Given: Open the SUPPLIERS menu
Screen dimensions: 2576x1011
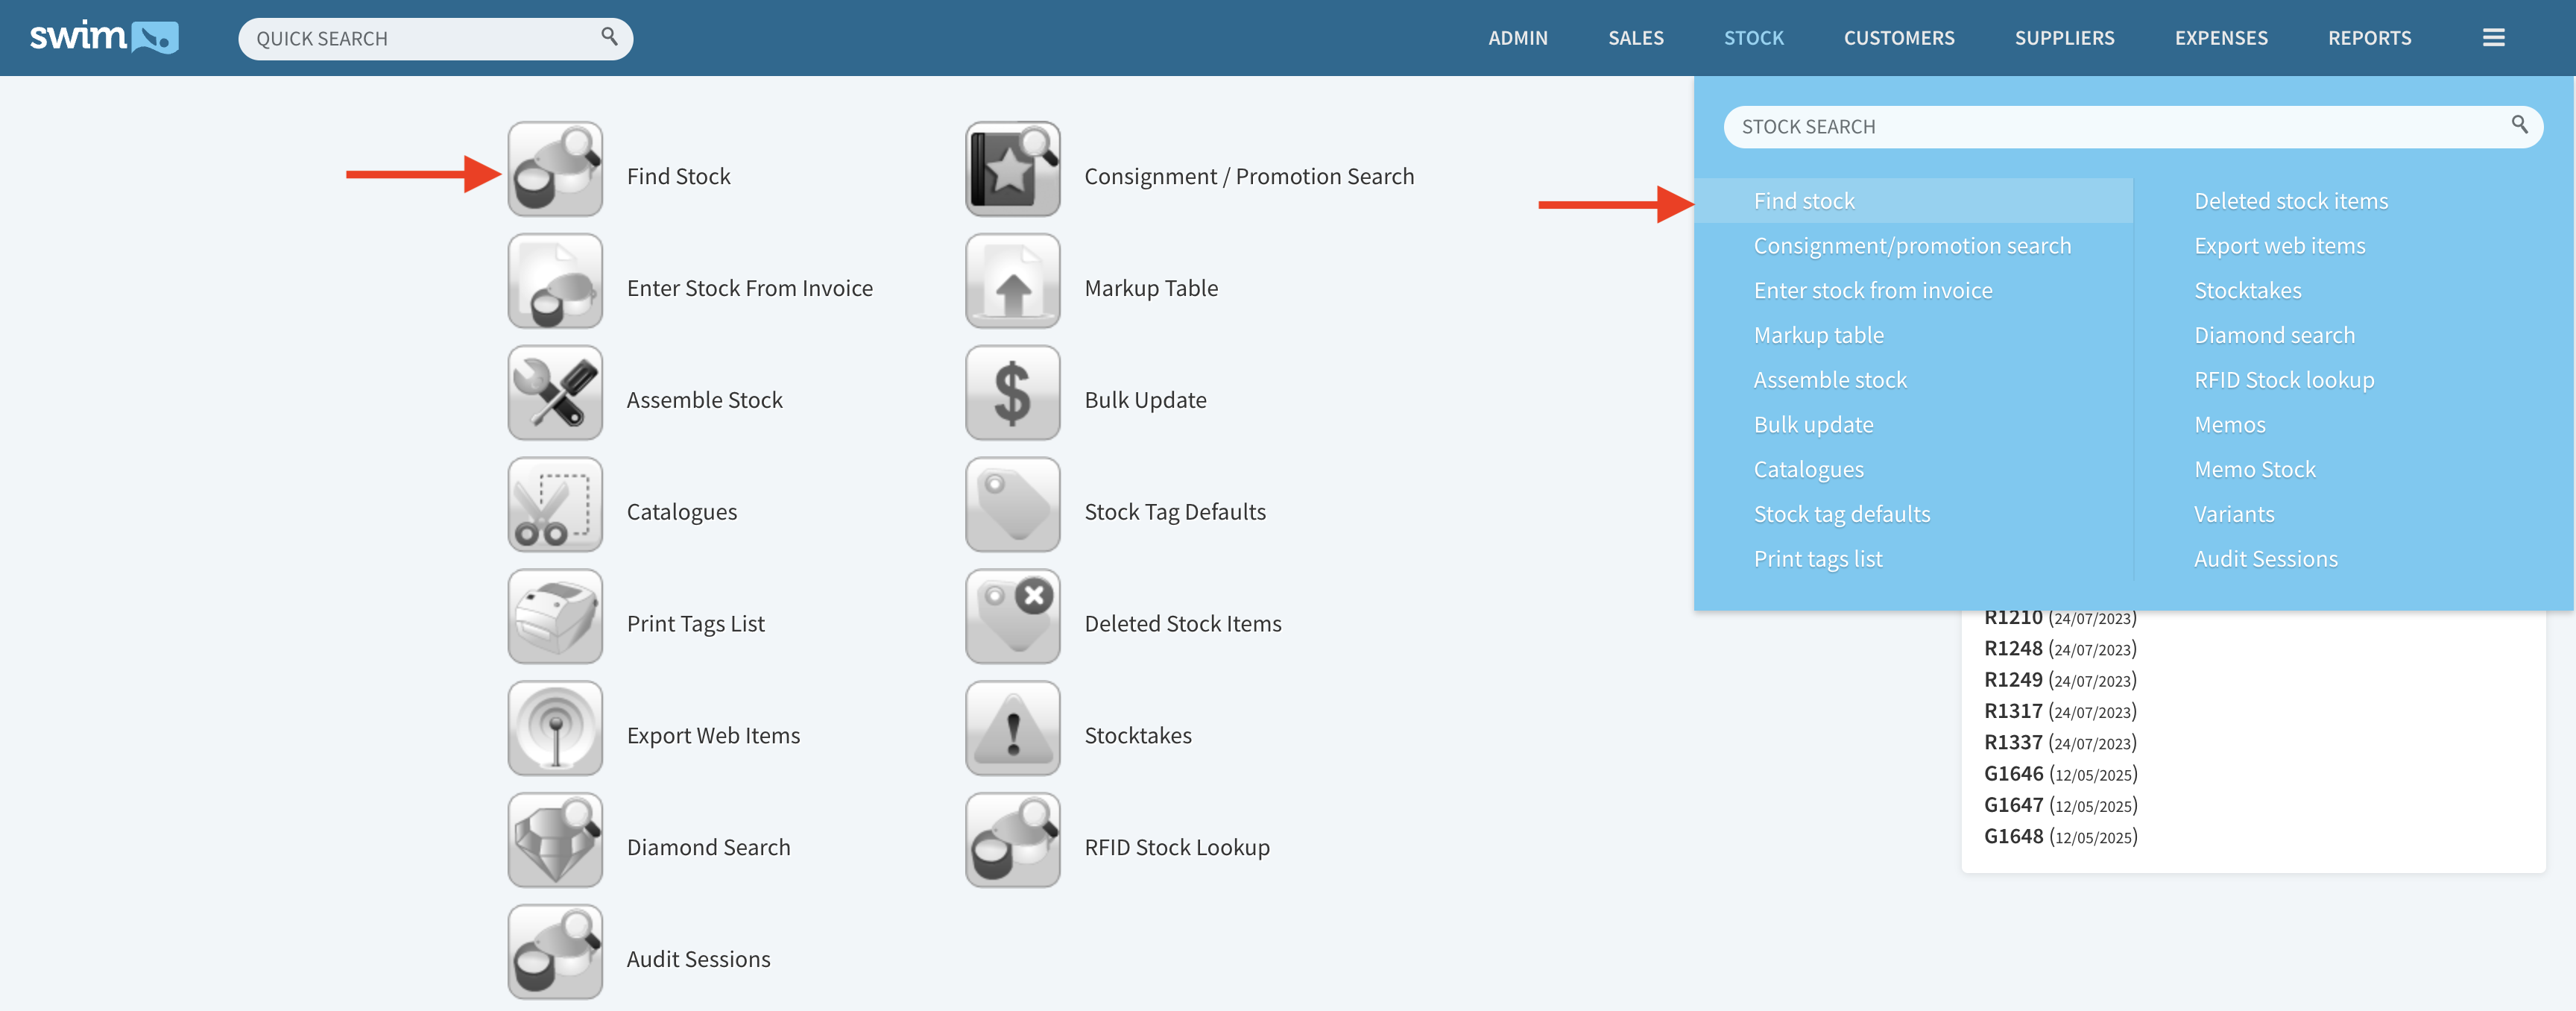Looking at the screenshot, I should tap(2064, 38).
